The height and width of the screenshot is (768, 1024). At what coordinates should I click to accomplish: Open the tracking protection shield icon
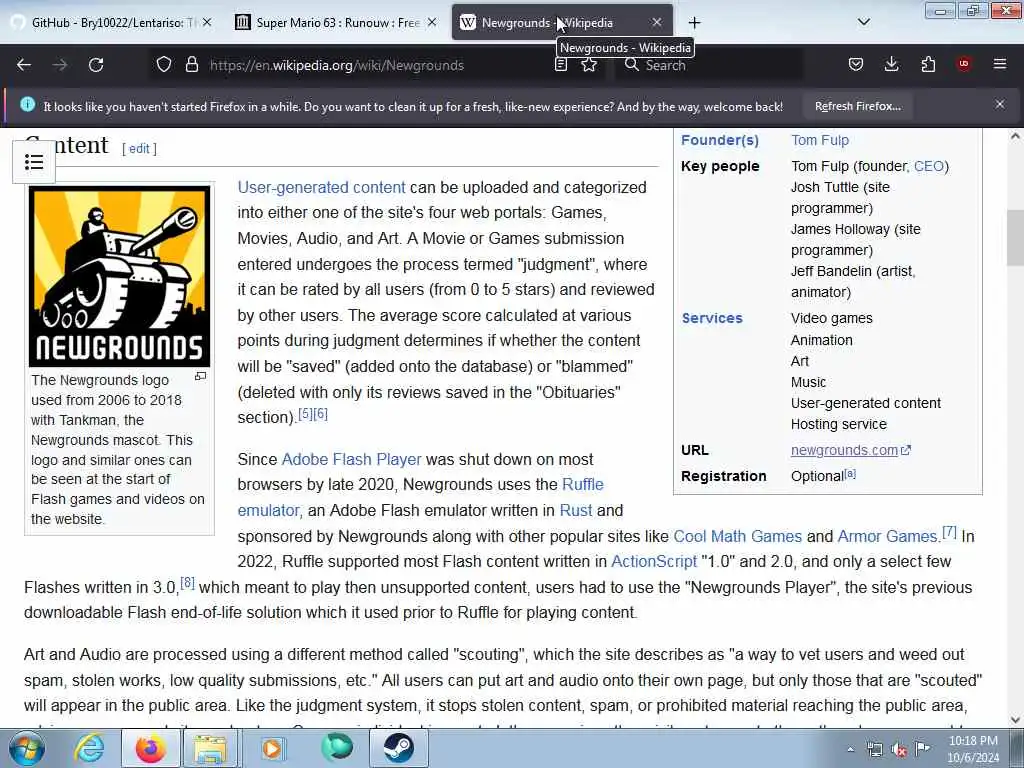(164, 65)
